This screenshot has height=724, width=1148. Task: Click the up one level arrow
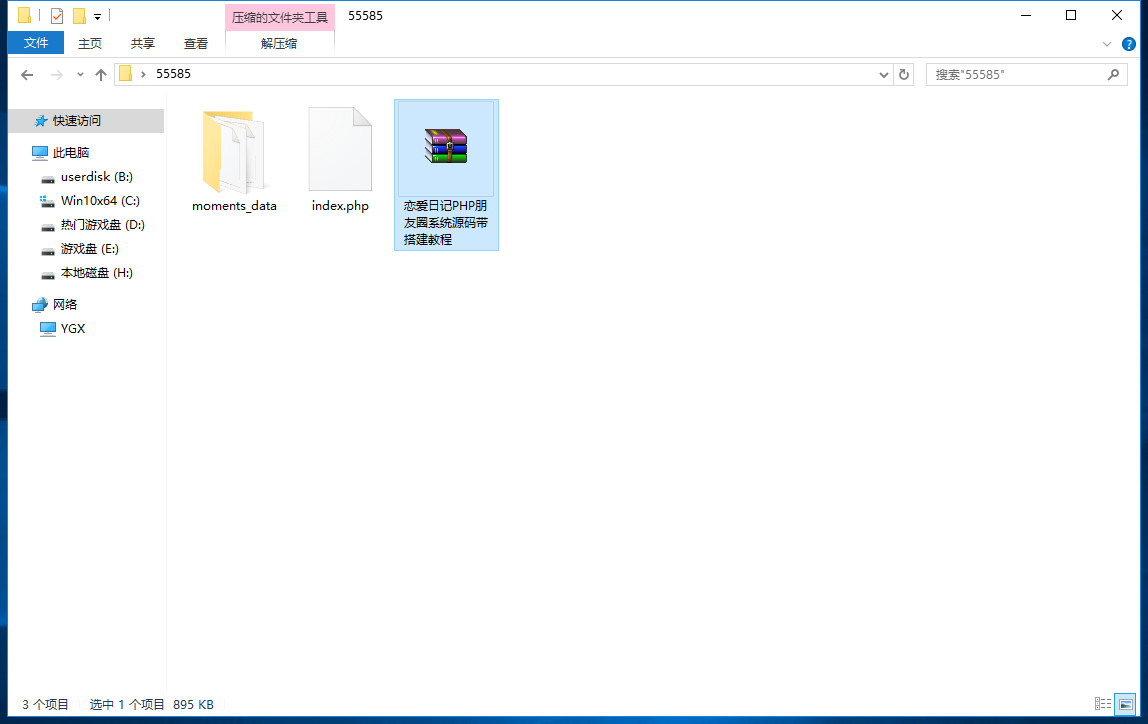(x=101, y=75)
